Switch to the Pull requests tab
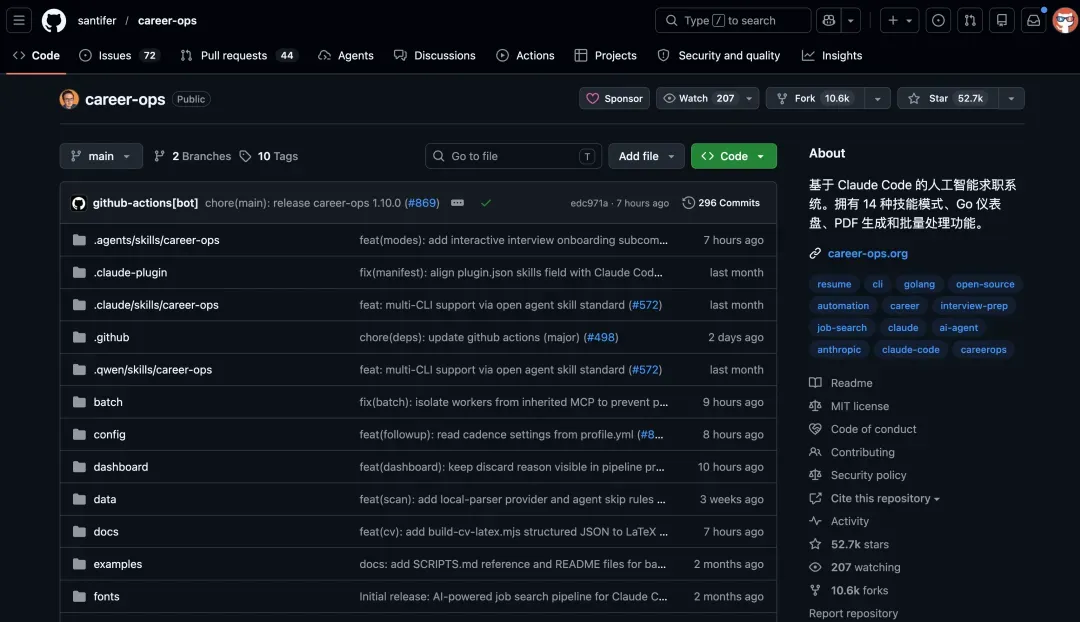Screen dimensions: 1080x622 238,55
